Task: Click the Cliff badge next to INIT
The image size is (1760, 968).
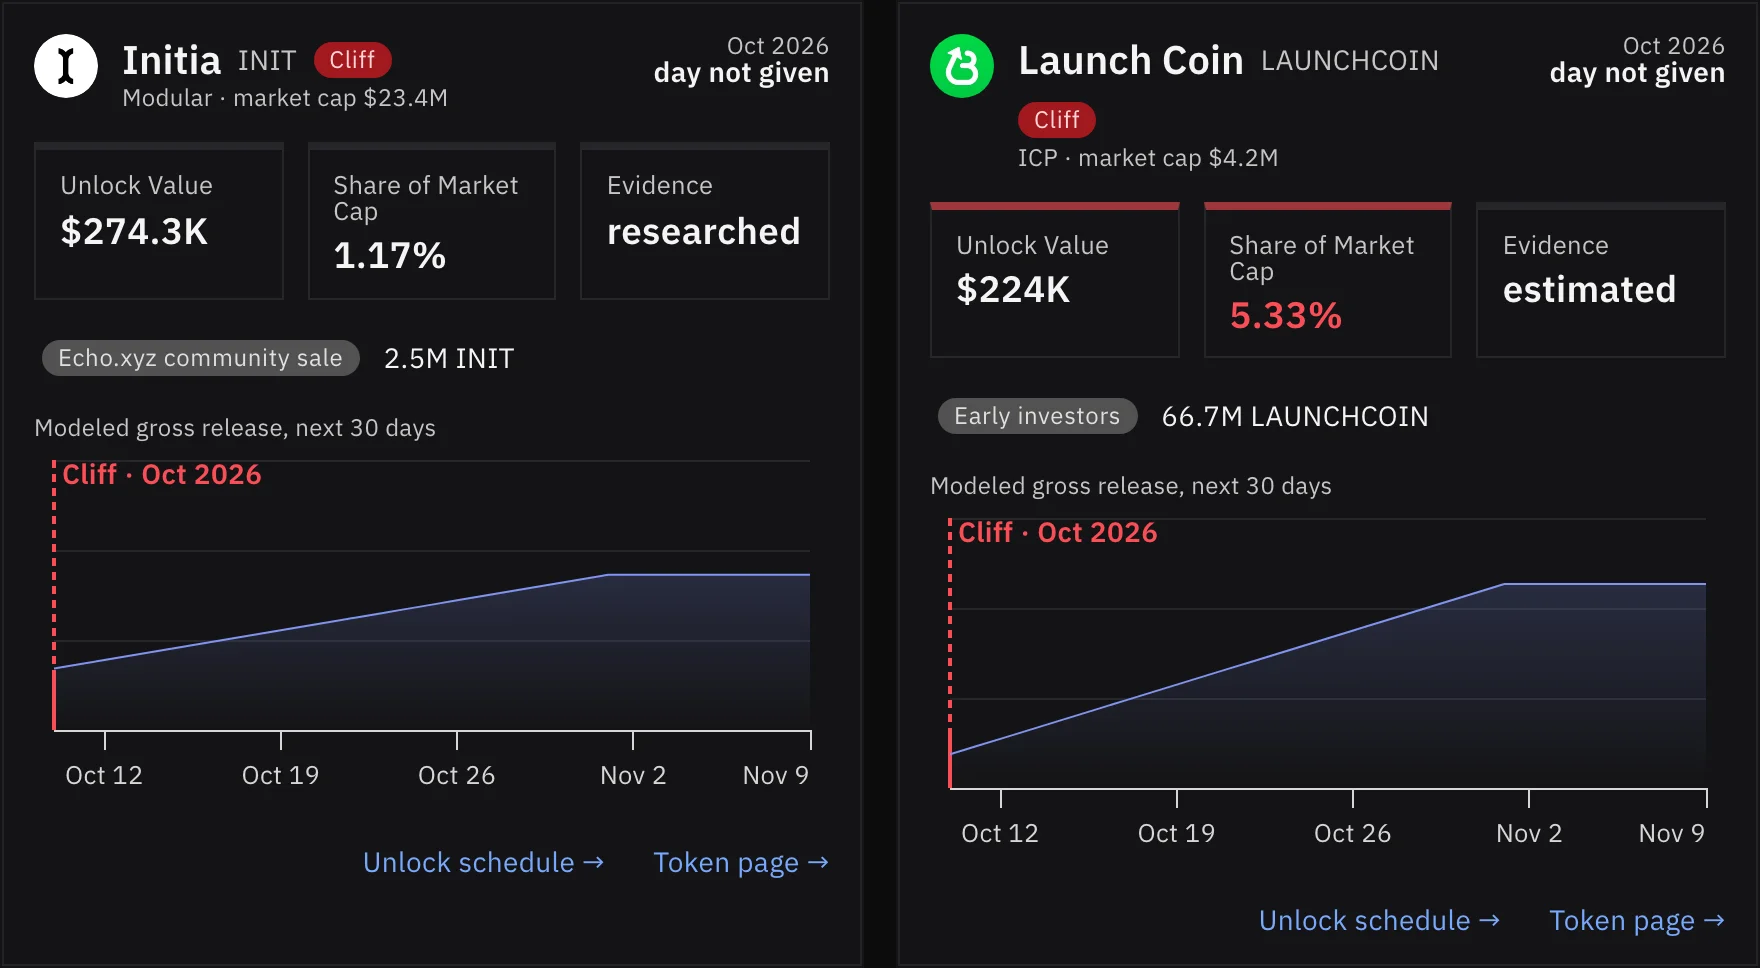Action: tap(353, 60)
